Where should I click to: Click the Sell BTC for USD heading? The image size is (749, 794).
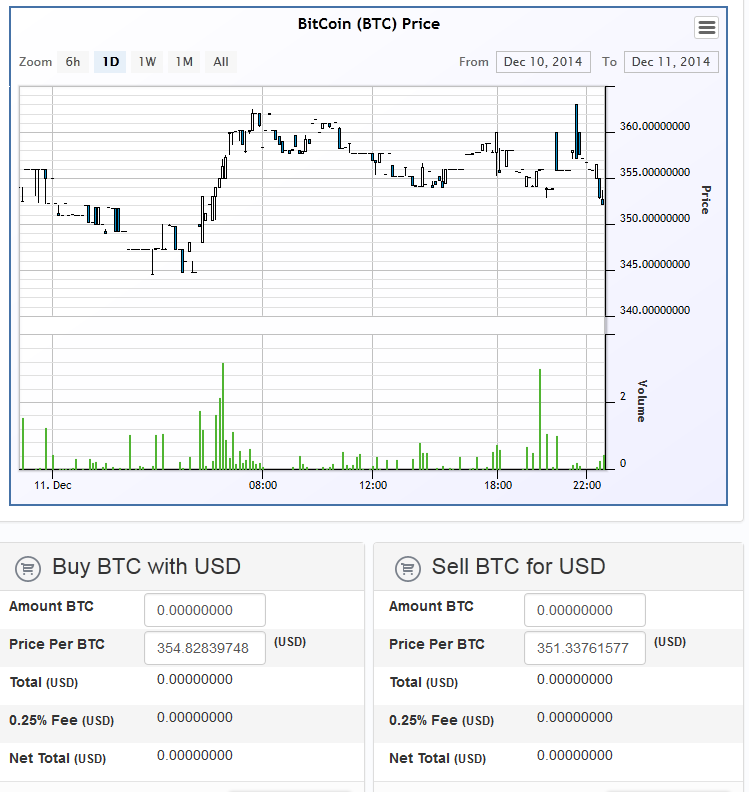tap(518, 567)
